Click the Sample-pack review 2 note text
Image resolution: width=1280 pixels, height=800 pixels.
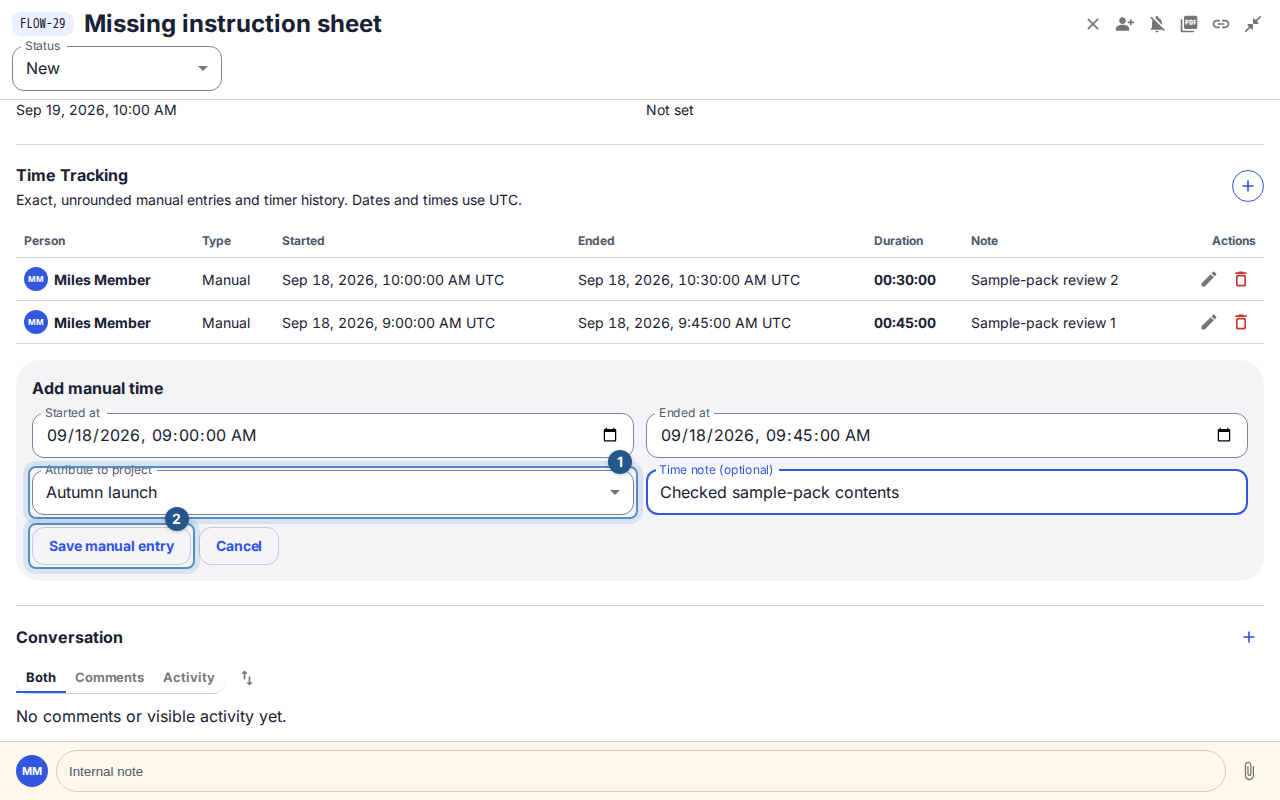pos(1045,280)
